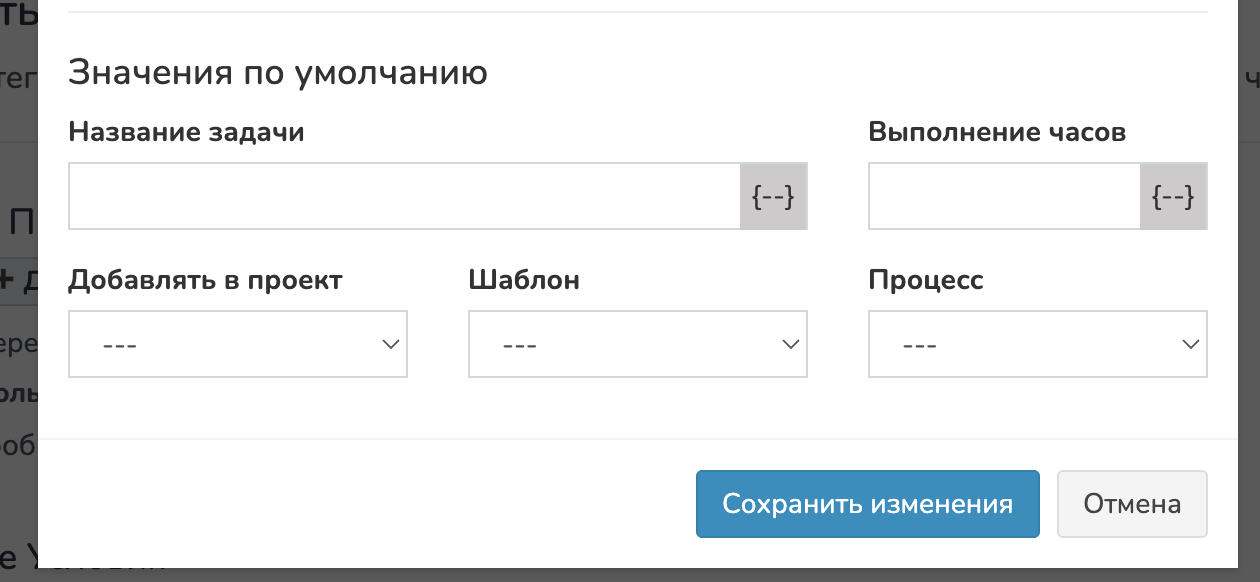1260x582 pixels.
Task: Click the variable braces icon beside Выполнение часов
Action: point(1173,197)
